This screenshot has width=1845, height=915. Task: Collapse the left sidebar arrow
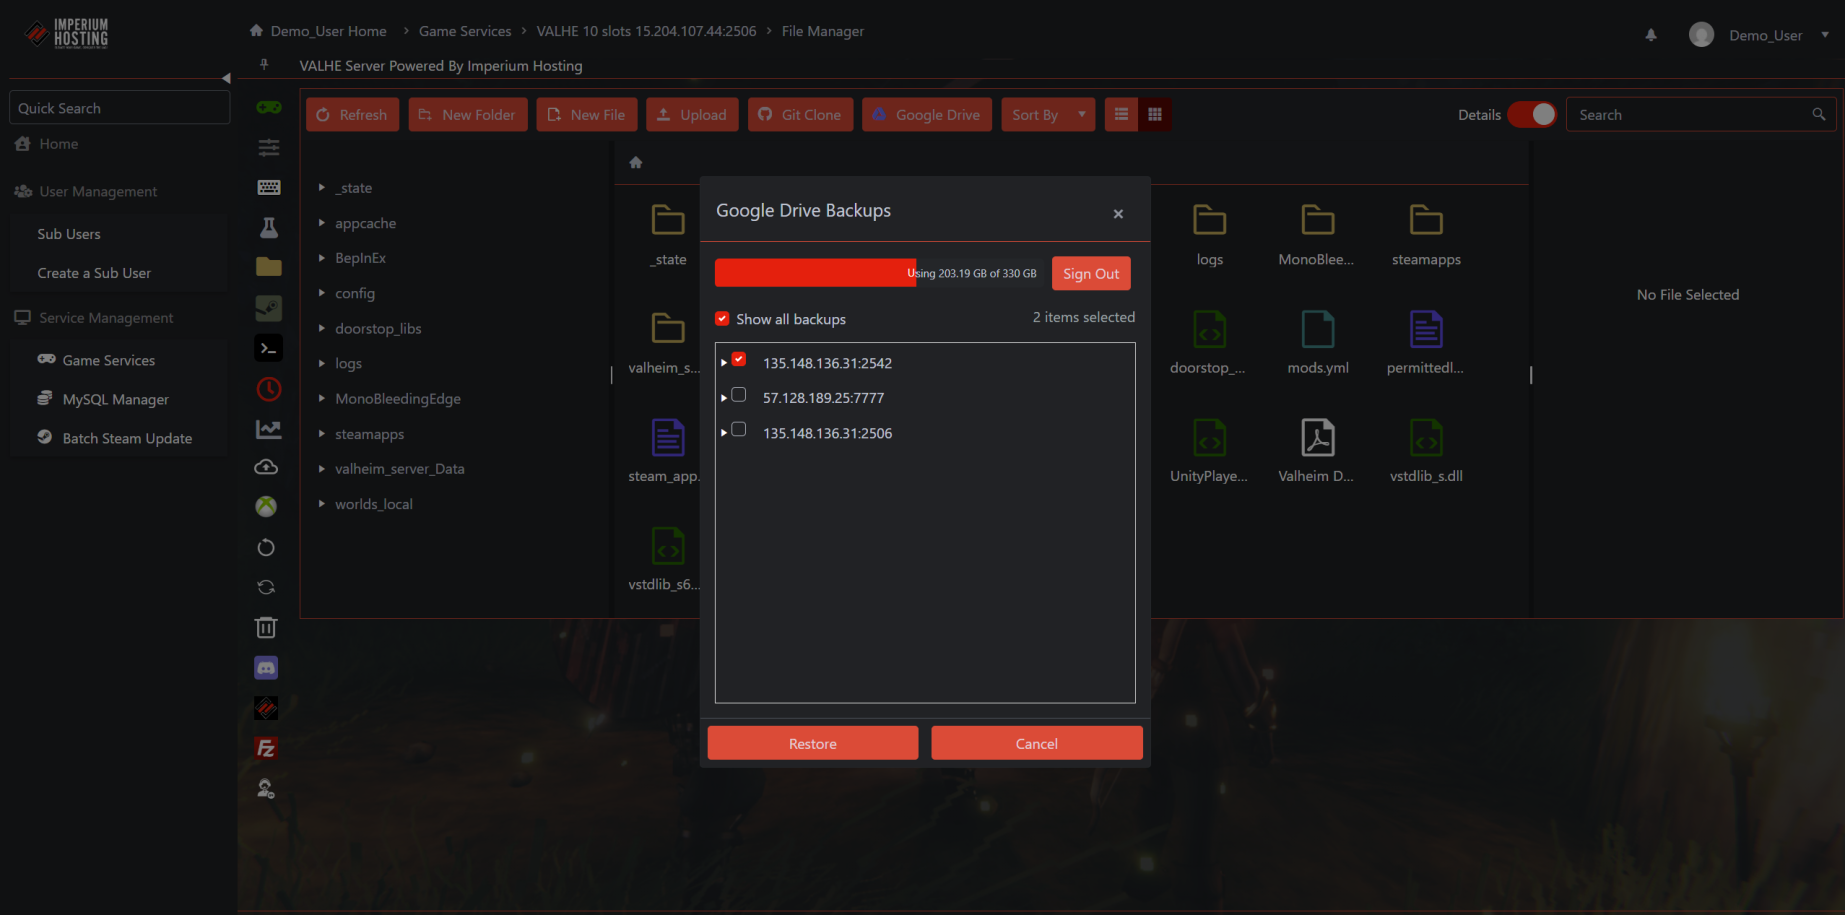[x=226, y=78]
